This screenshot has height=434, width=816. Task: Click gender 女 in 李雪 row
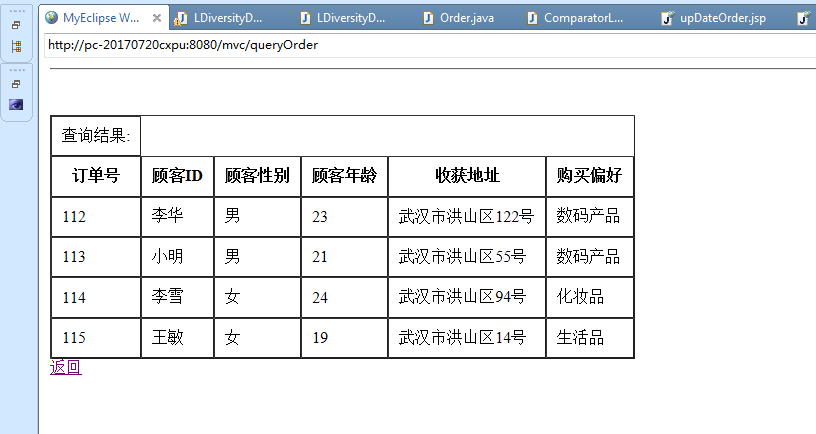click(x=233, y=297)
